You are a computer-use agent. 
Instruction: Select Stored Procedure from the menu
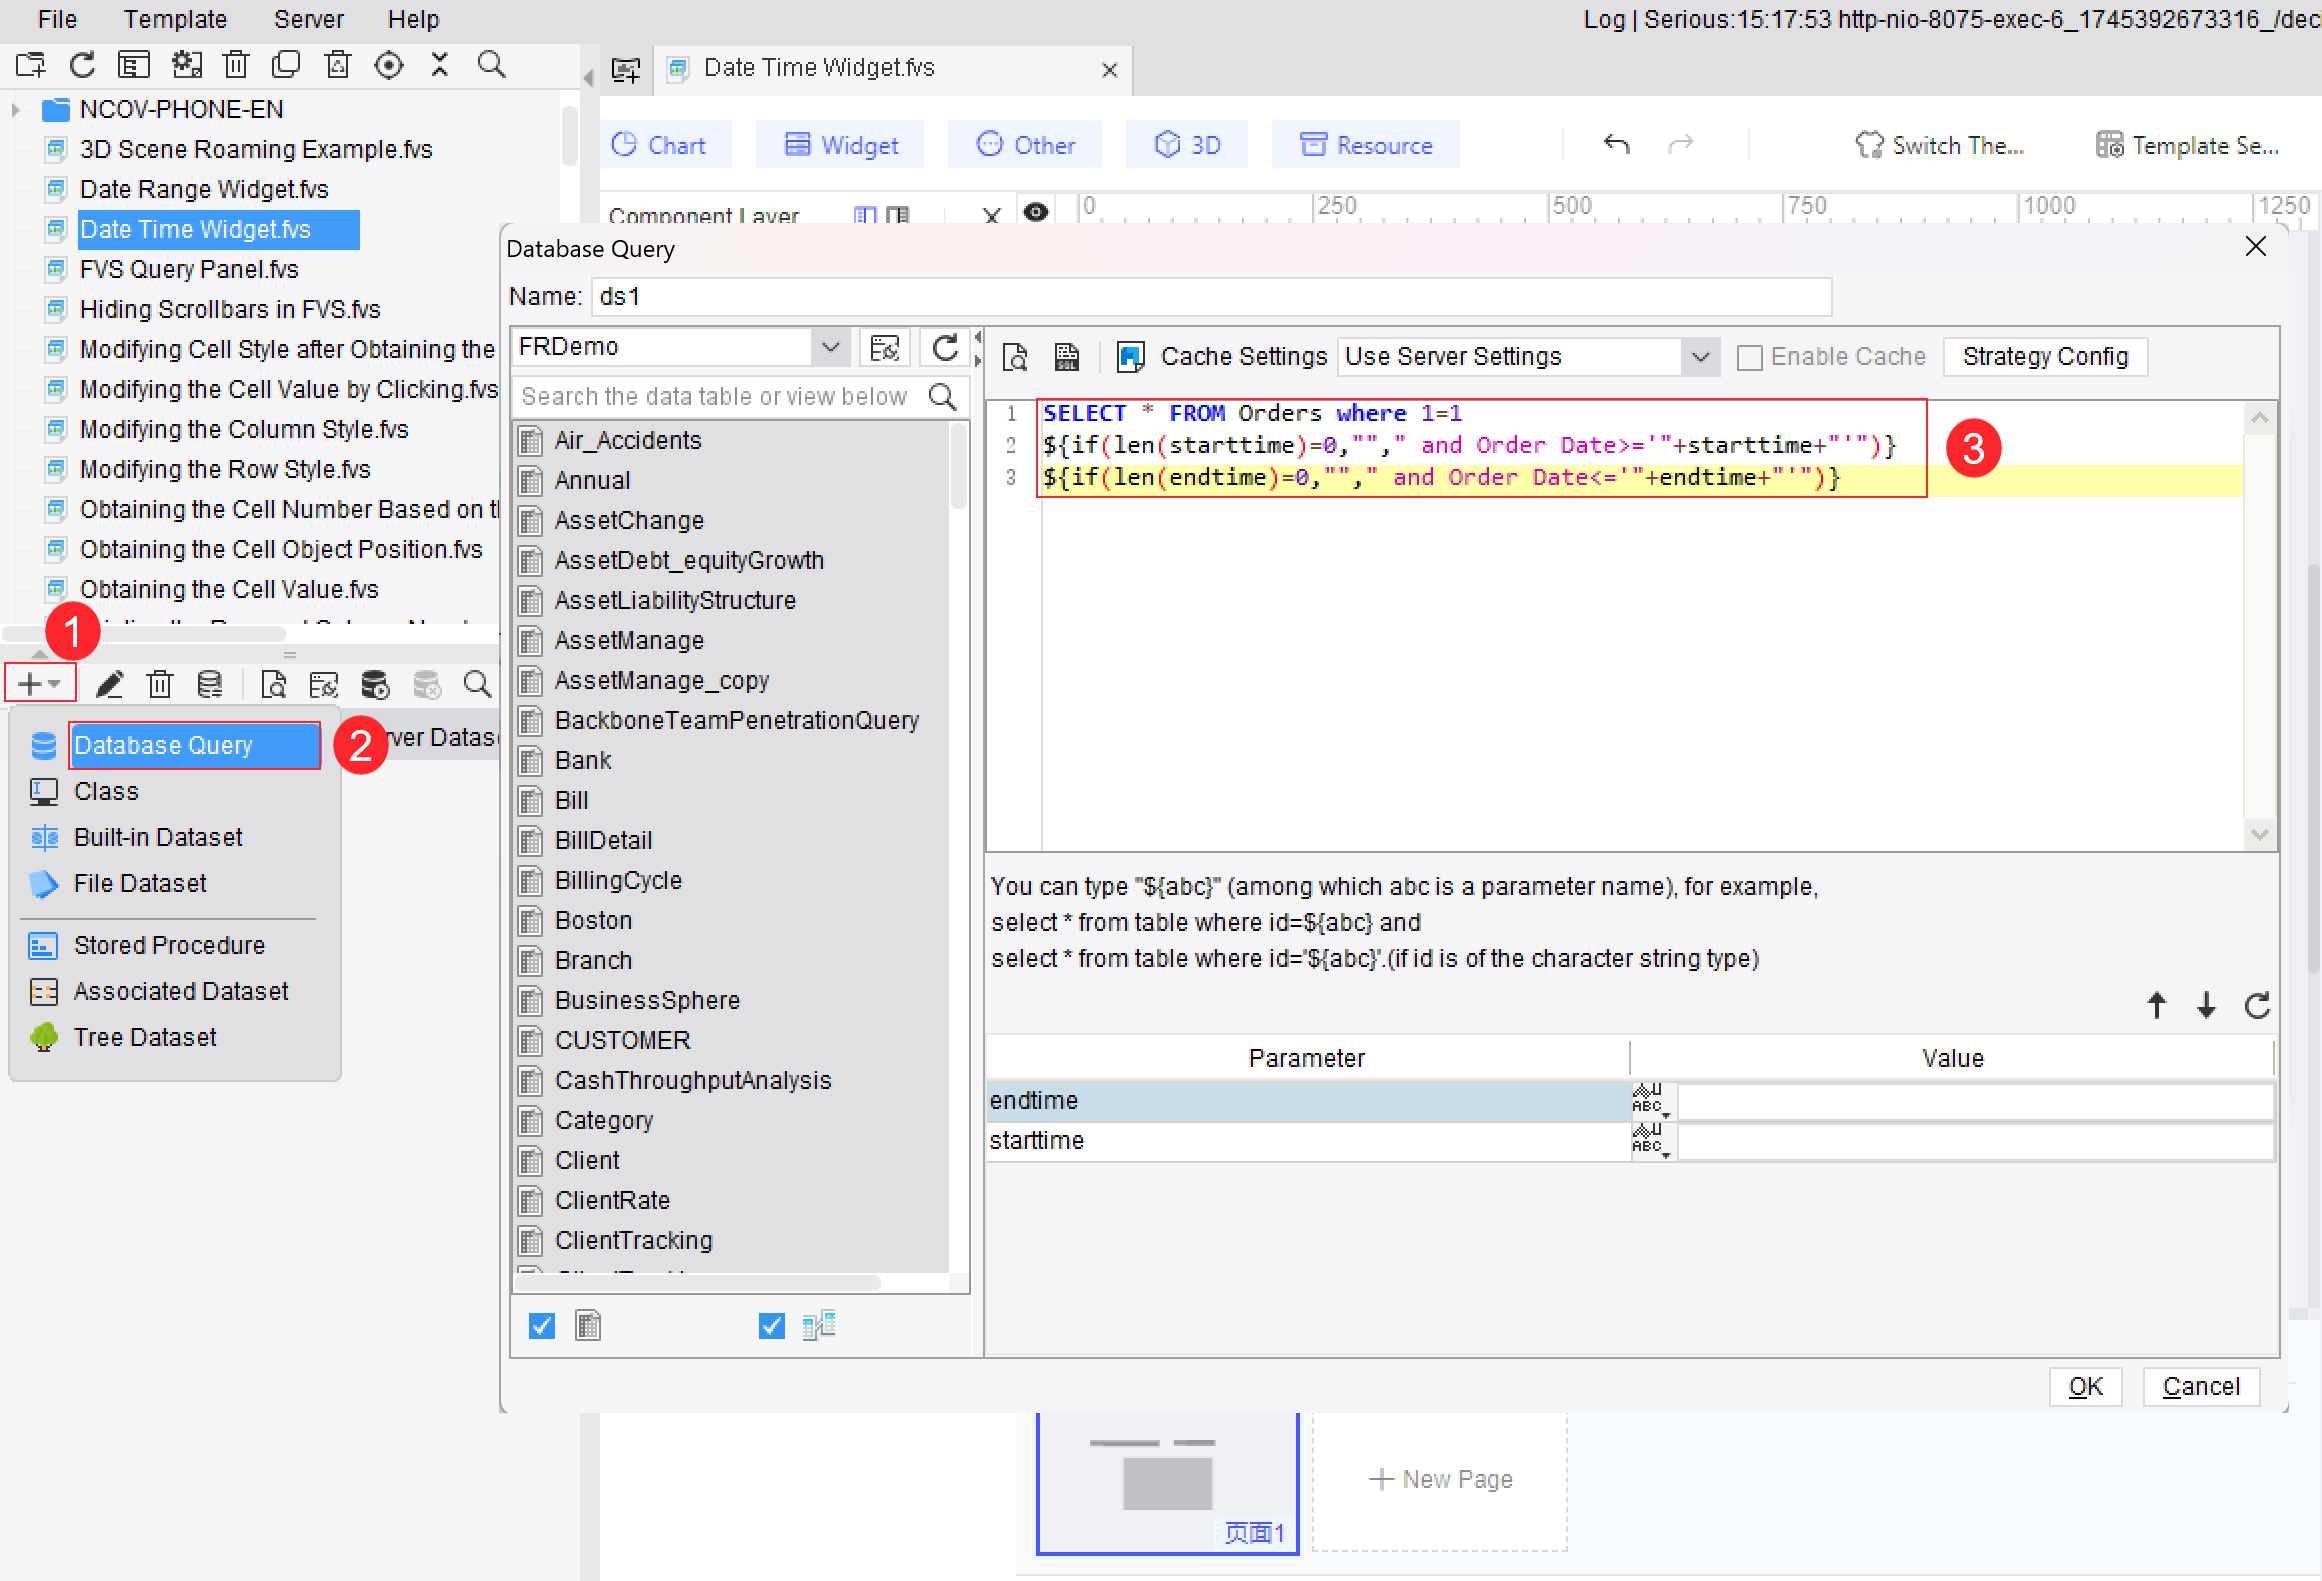point(169,945)
